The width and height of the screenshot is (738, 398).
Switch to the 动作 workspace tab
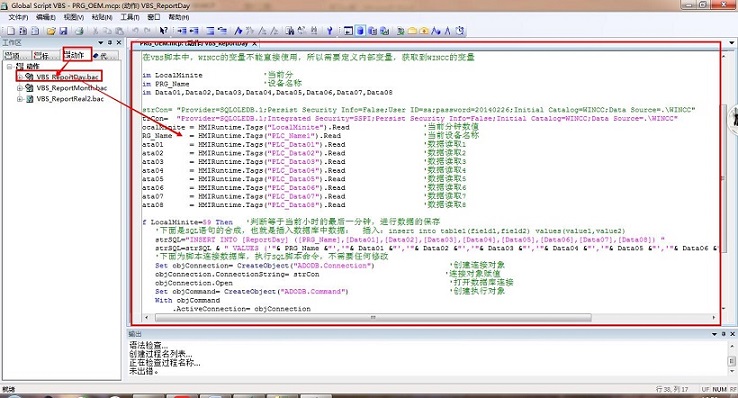76,55
